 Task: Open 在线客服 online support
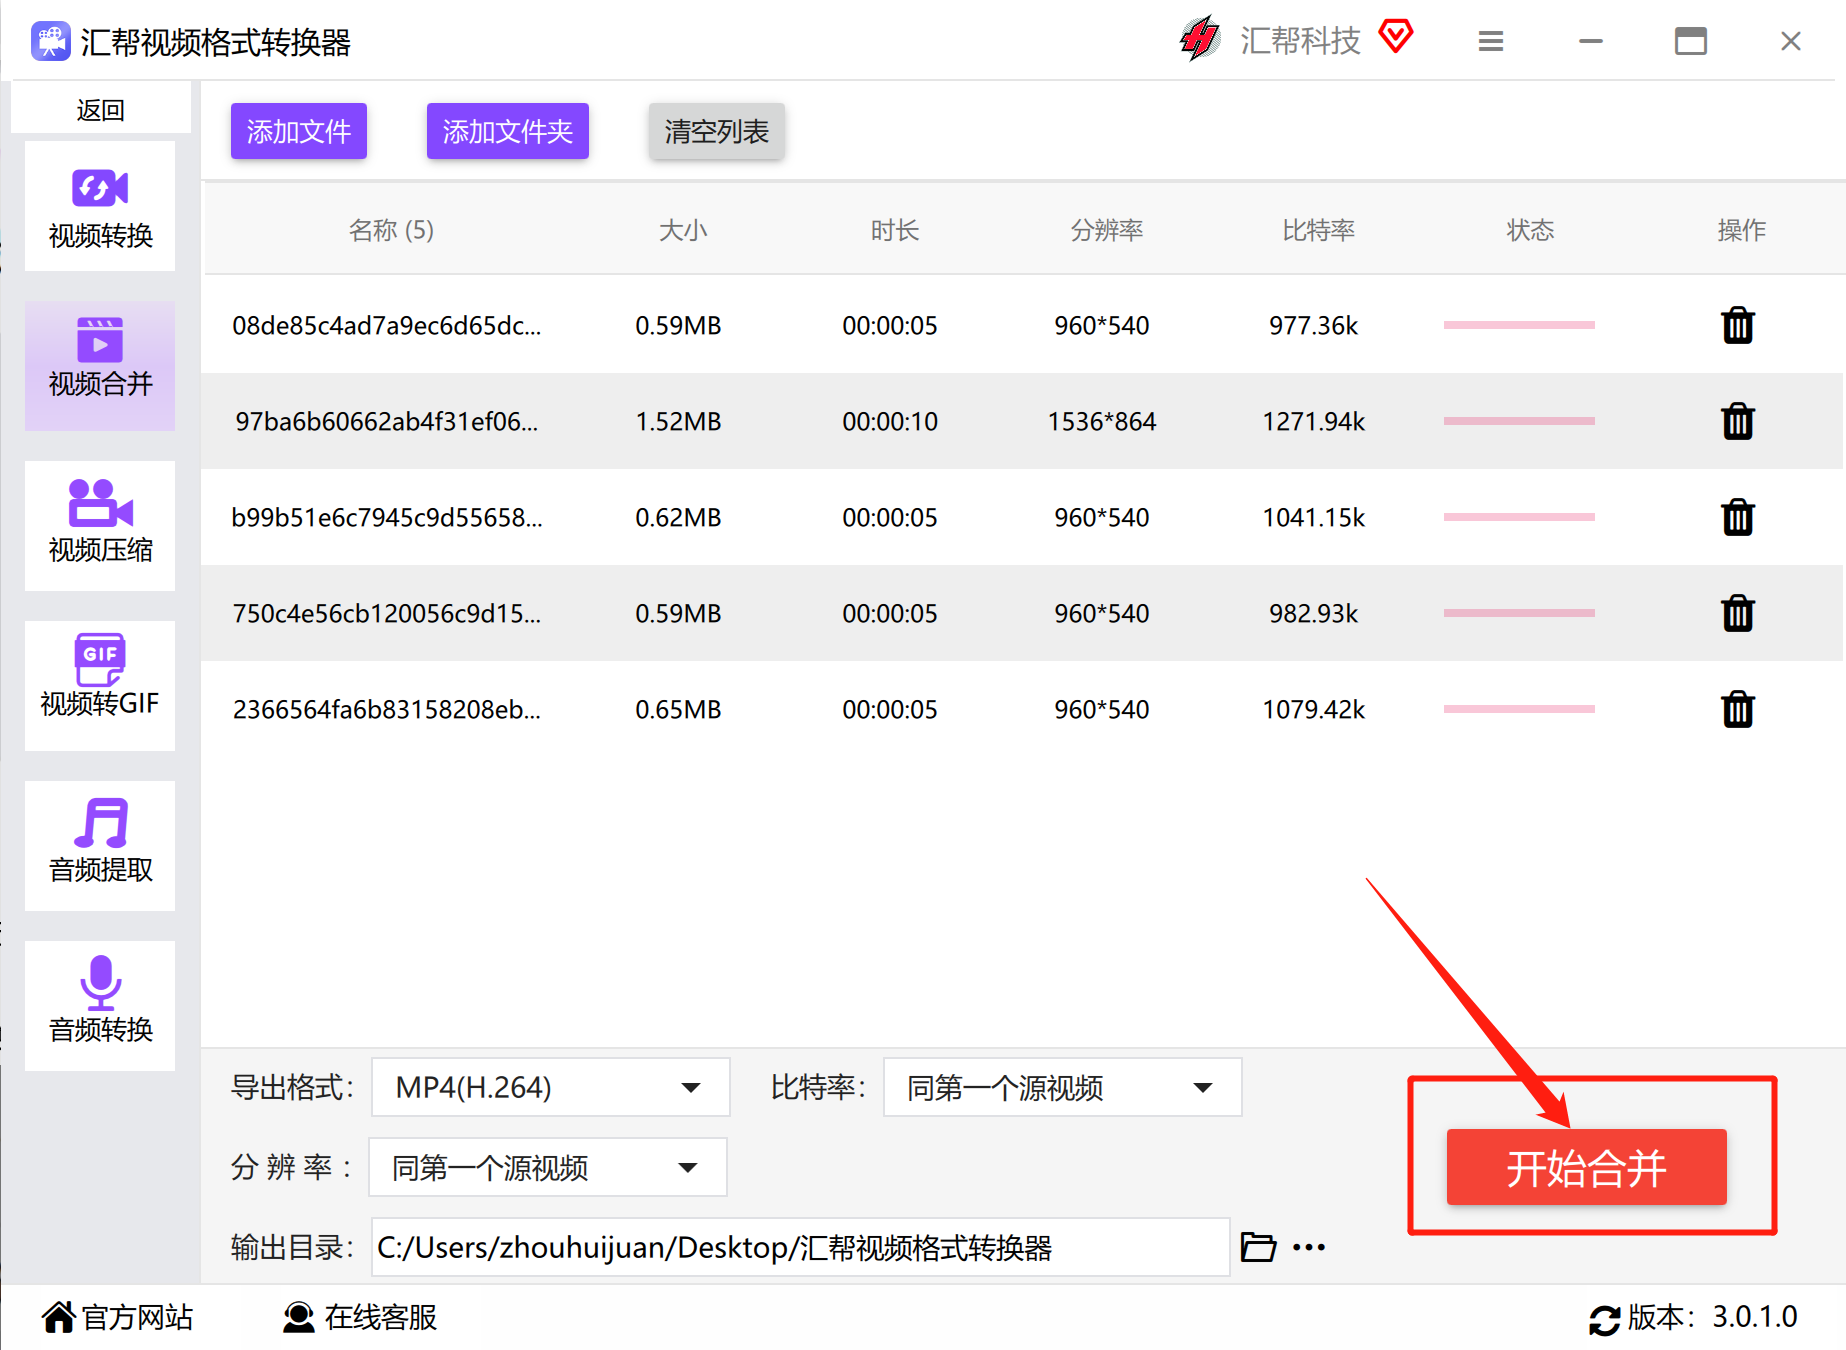(360, 1317)
